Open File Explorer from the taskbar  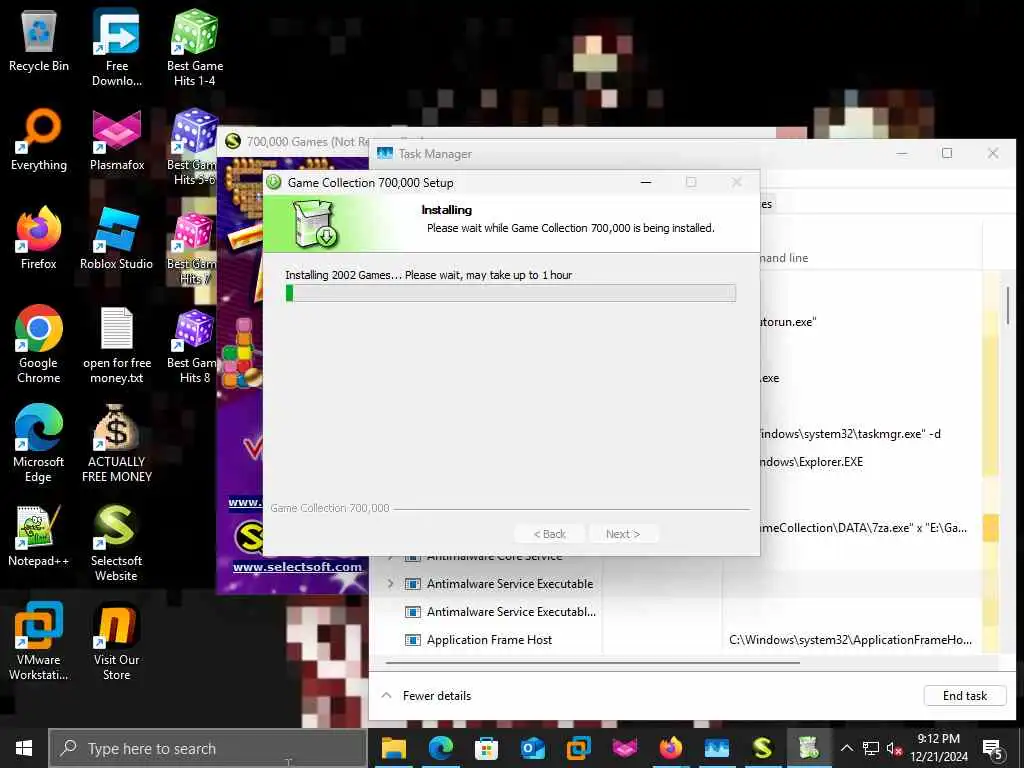[394, 748]
